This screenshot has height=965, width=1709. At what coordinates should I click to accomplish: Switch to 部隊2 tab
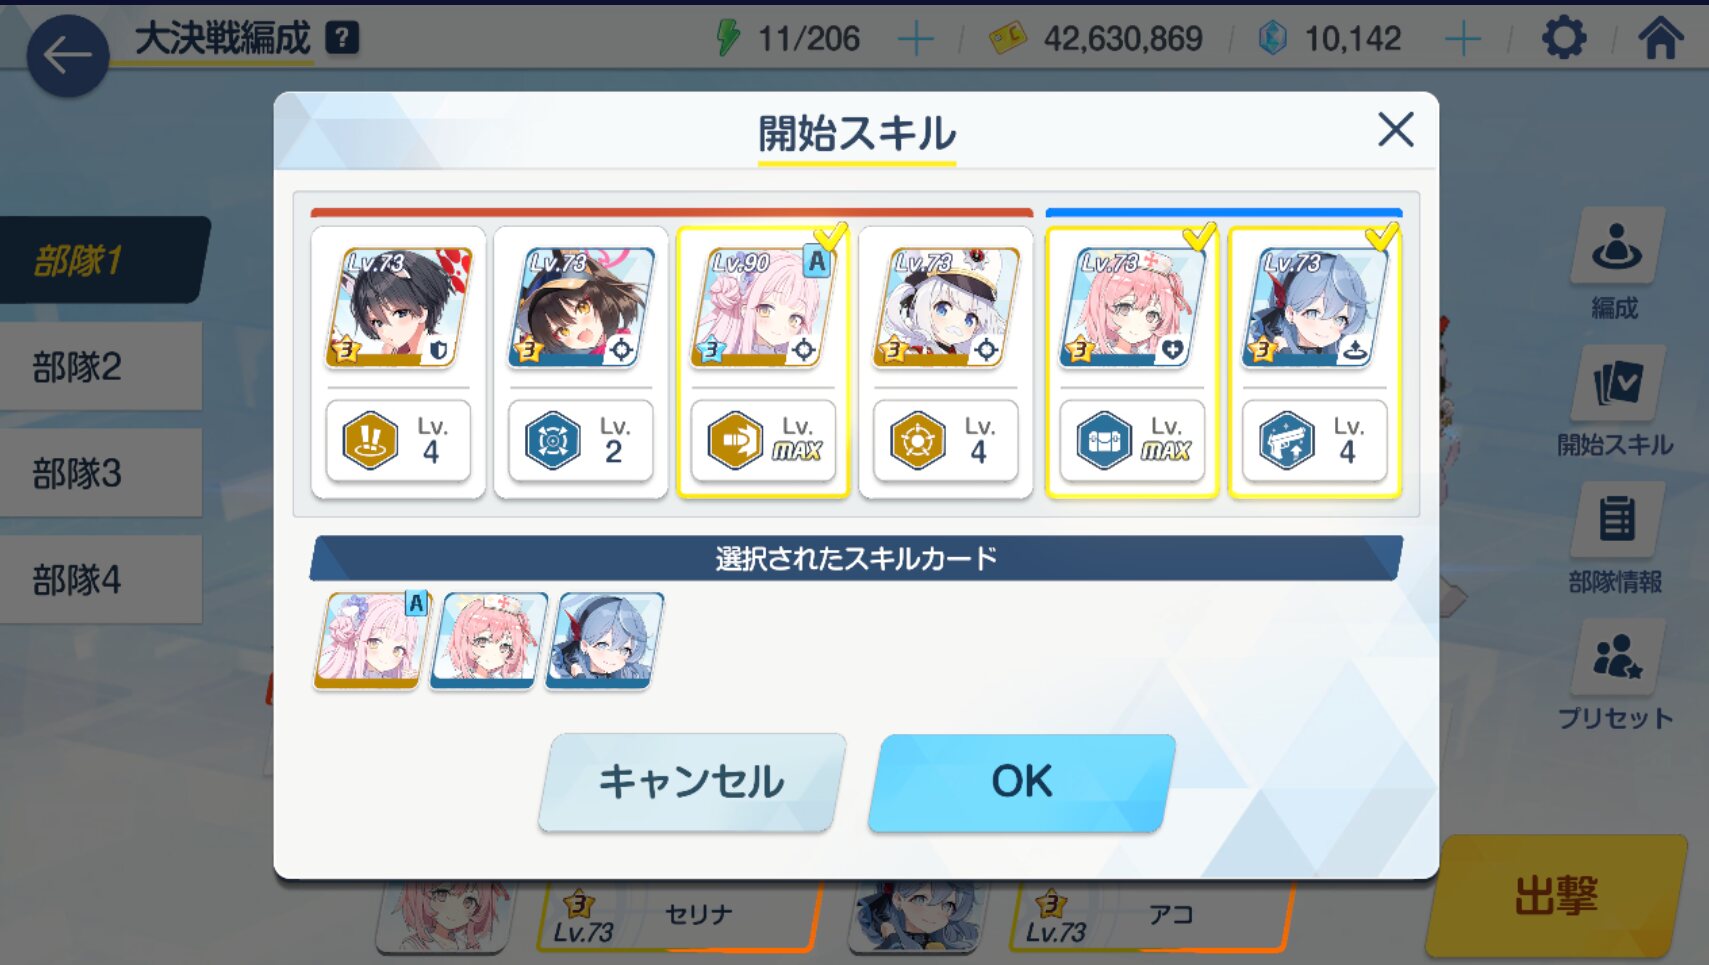101,367
